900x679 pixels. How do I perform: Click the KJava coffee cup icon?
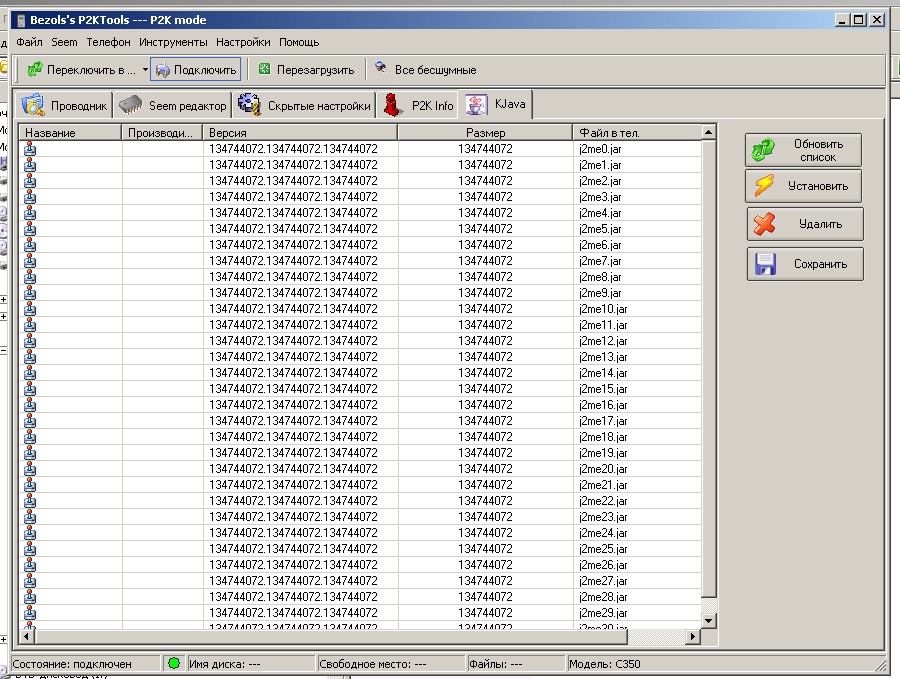coord(476,104)
